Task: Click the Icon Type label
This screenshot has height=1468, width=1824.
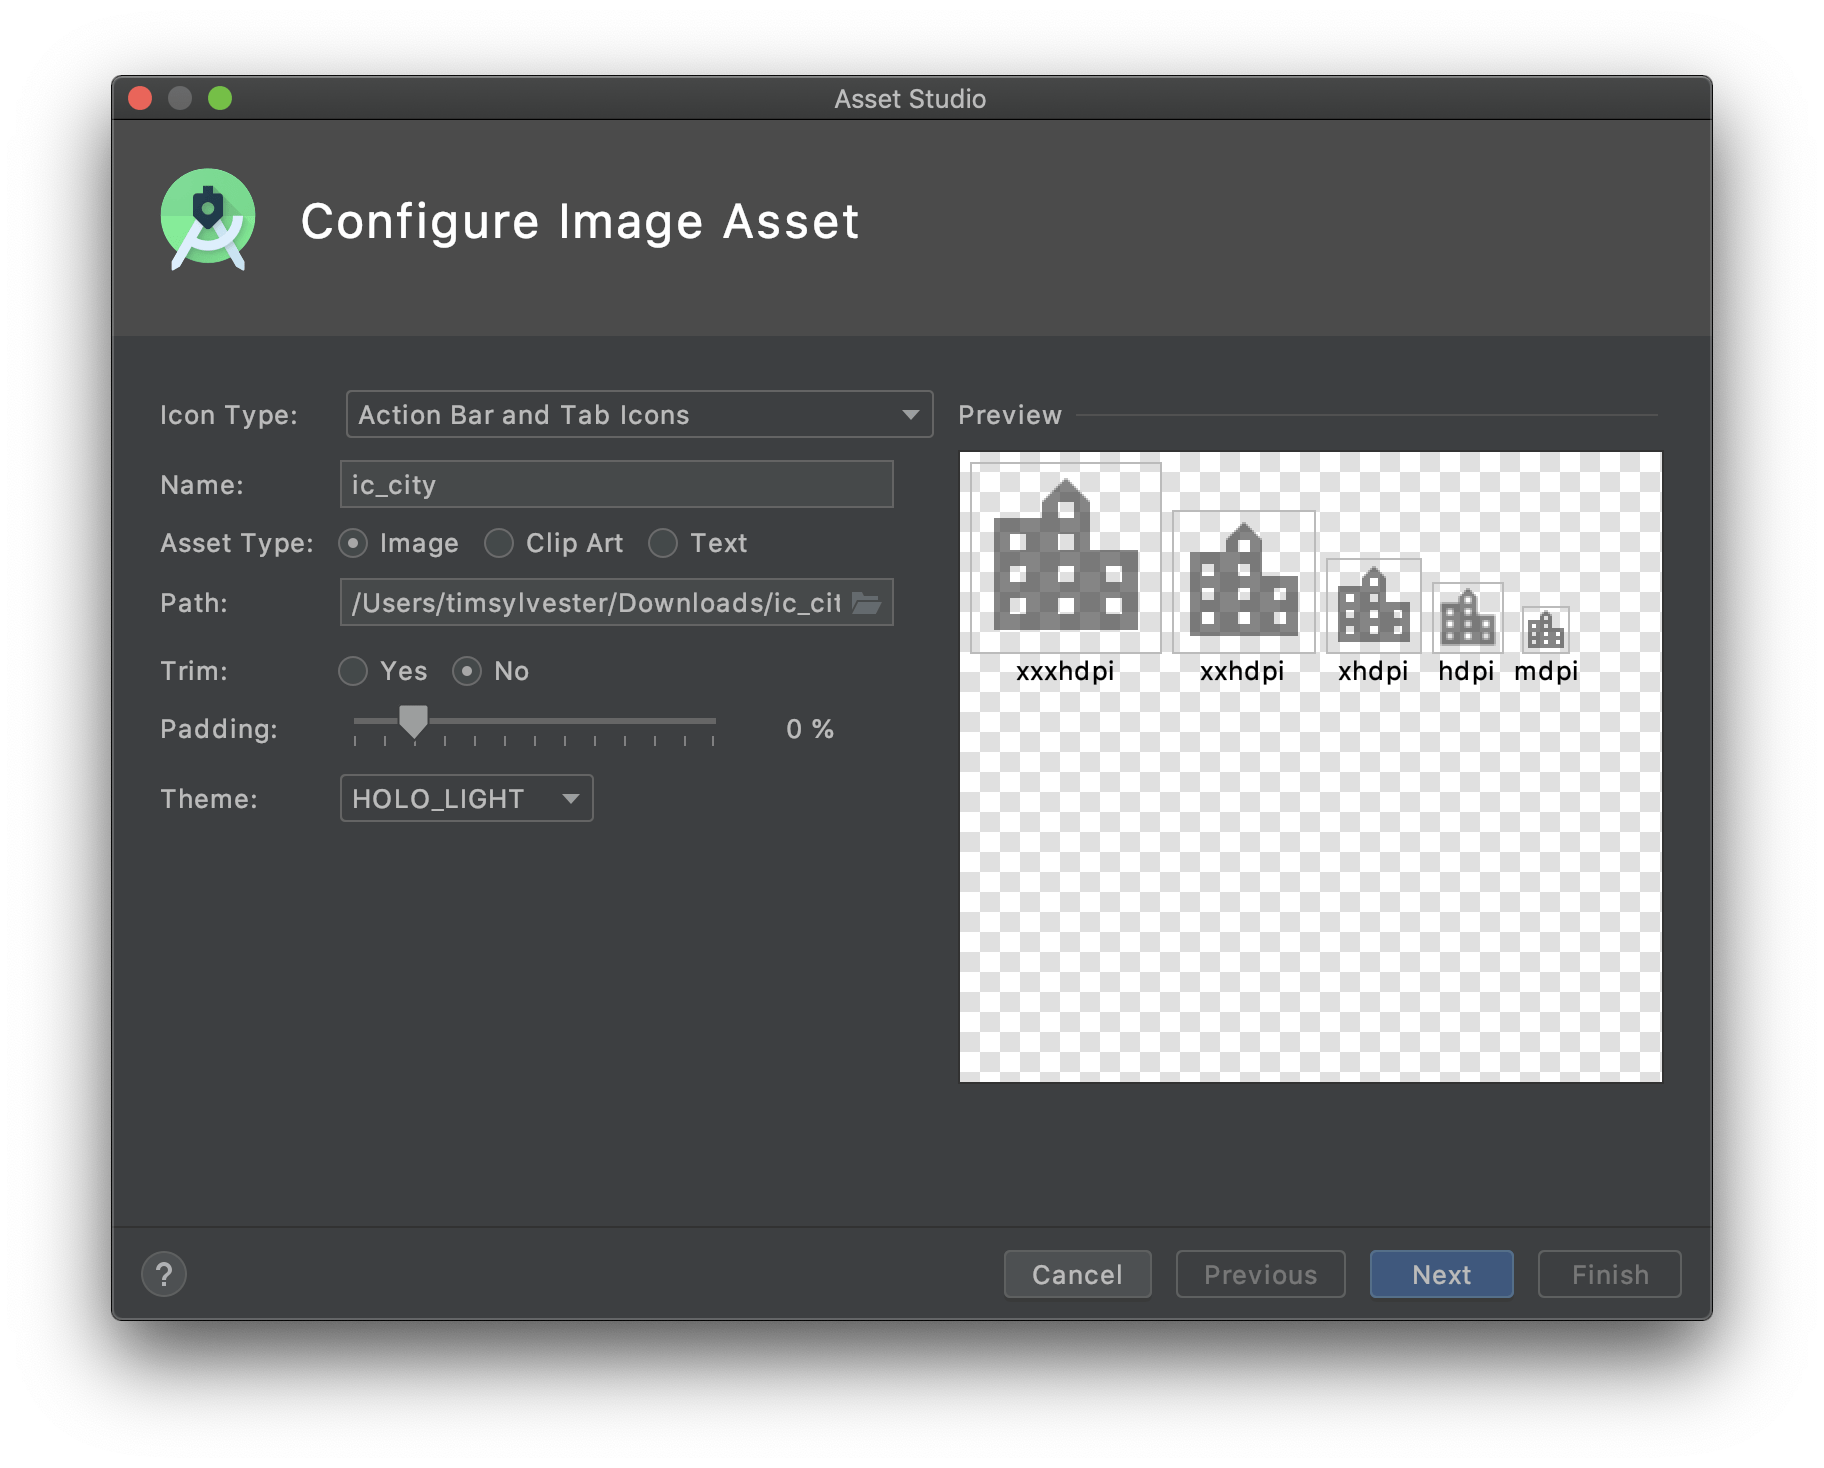Action: coord(229,415)
